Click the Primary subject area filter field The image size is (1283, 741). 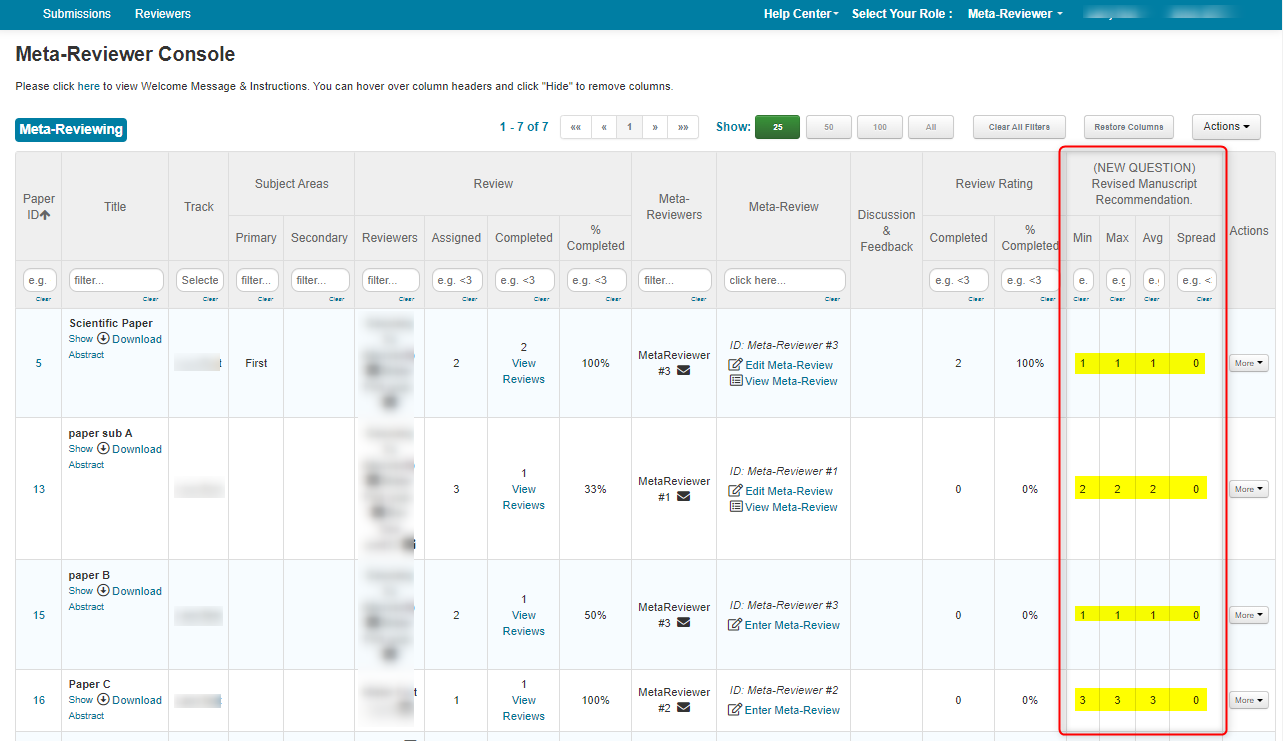[x=257, y=280]
